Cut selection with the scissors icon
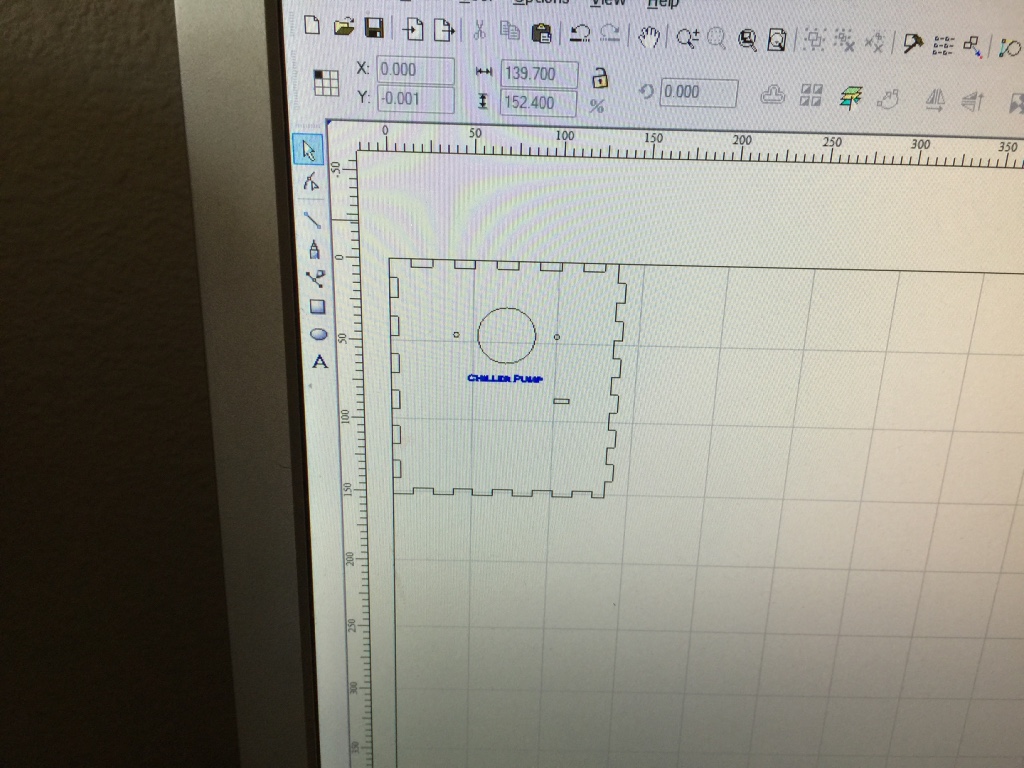The height and width of the screenshot is (768, 1024). [479, 31]
